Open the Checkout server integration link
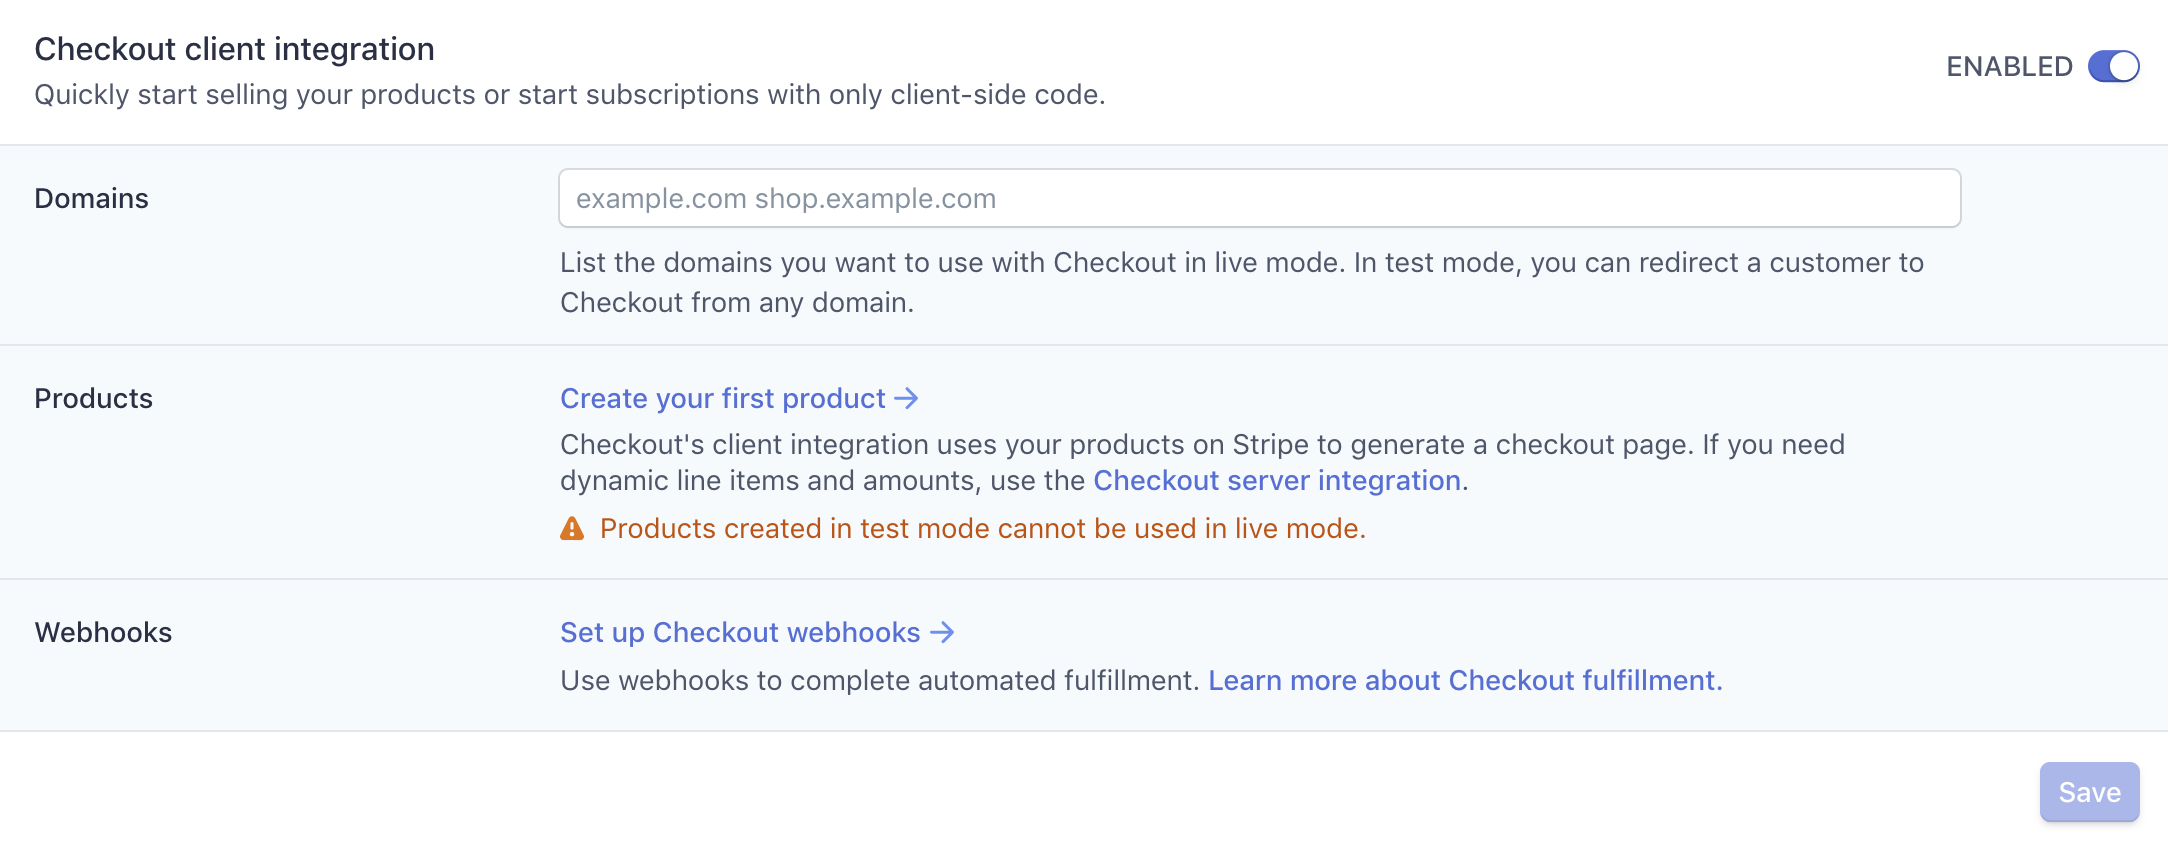Screen dimensions: 2168x844 (1276, 480)
